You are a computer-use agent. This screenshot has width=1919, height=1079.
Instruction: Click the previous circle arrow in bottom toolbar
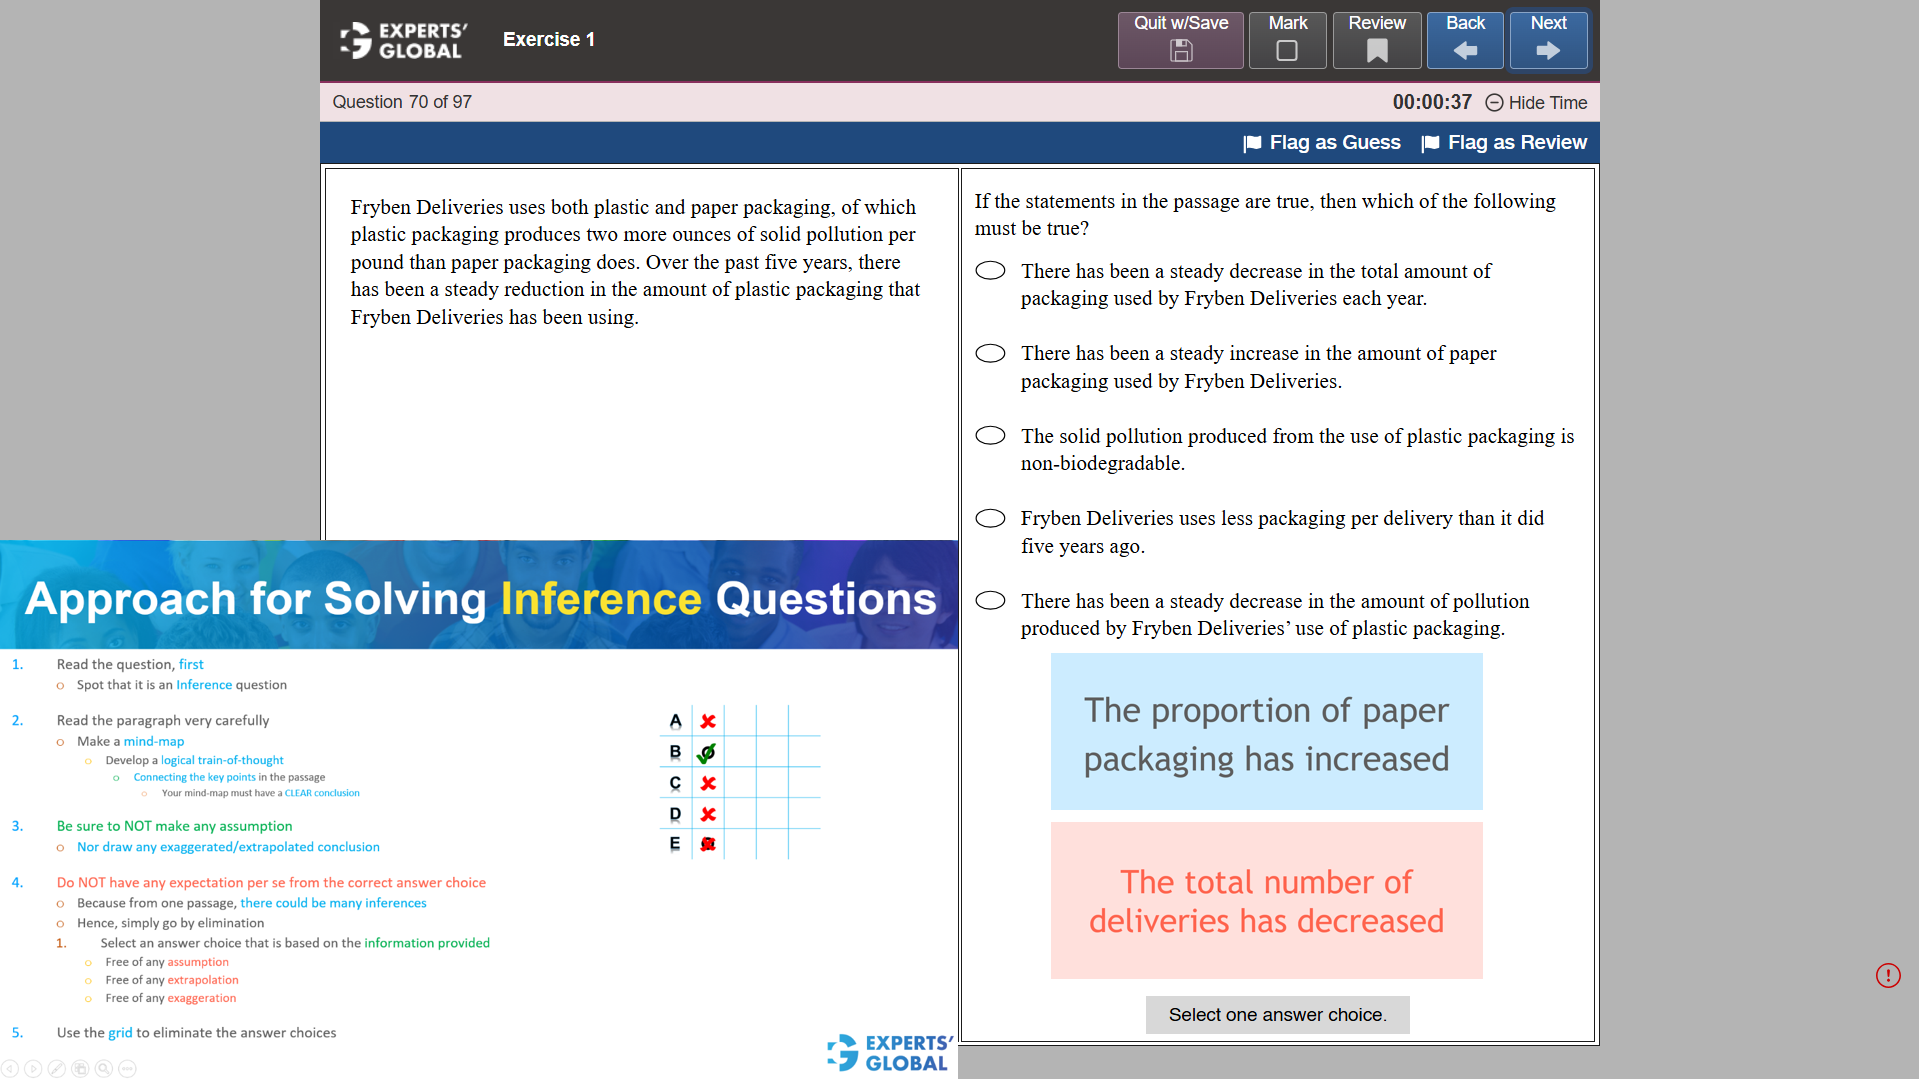[10, 1069]
